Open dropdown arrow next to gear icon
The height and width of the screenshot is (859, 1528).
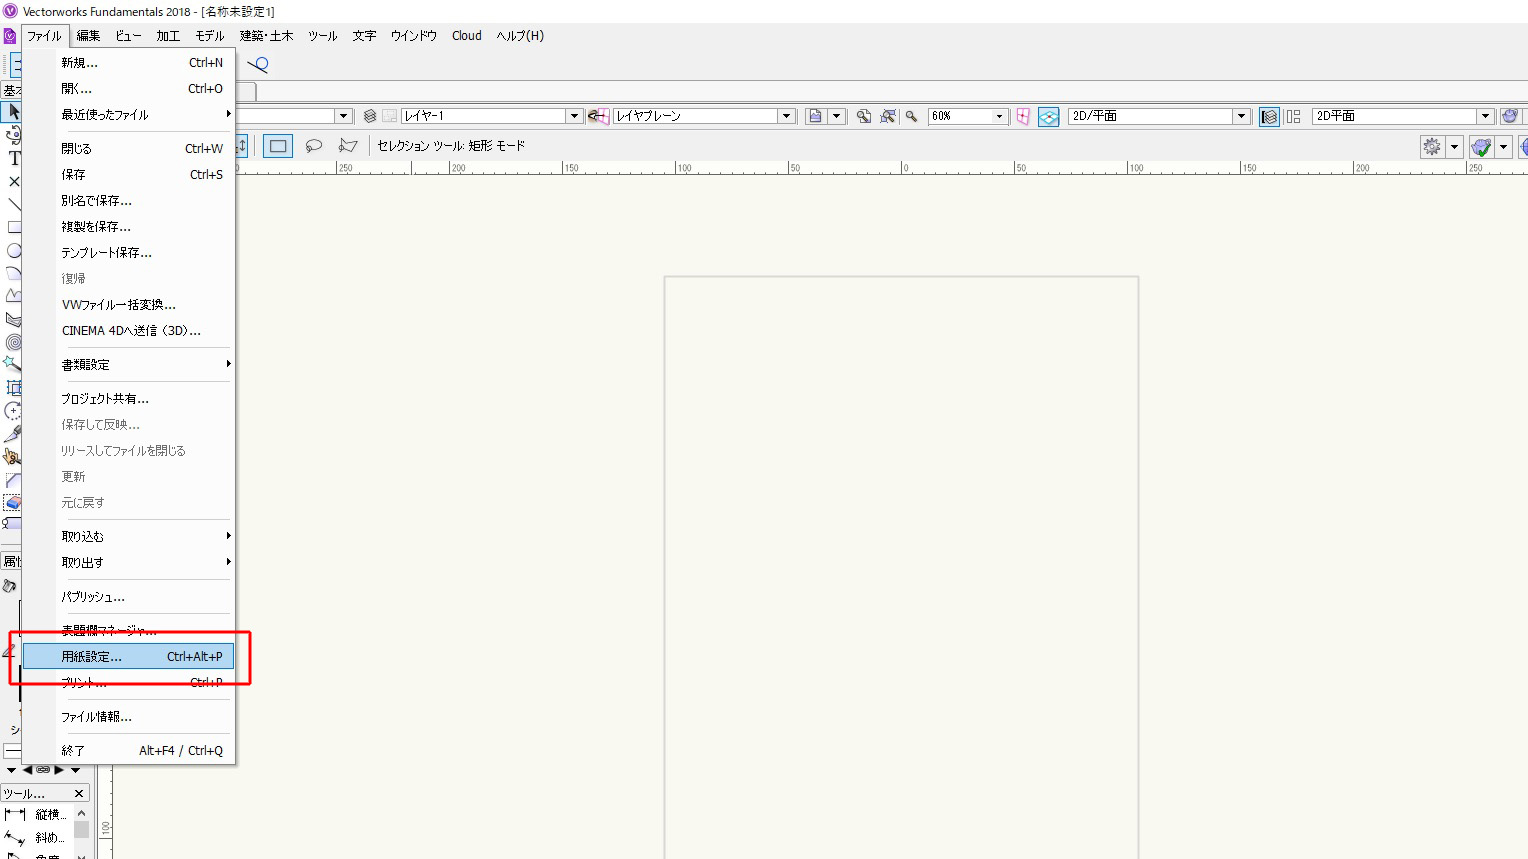click(1454, 147)
